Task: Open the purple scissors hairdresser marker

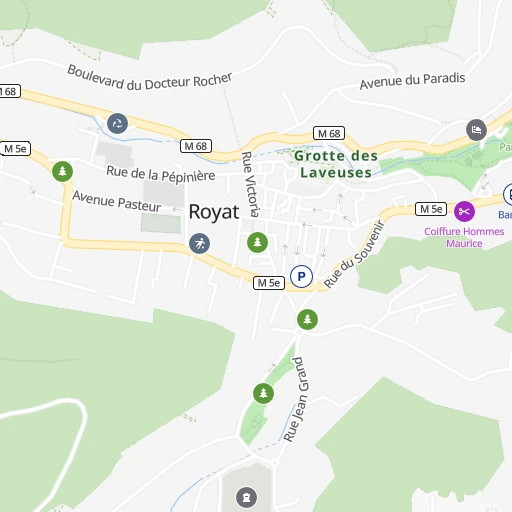Action: [464, 211]
